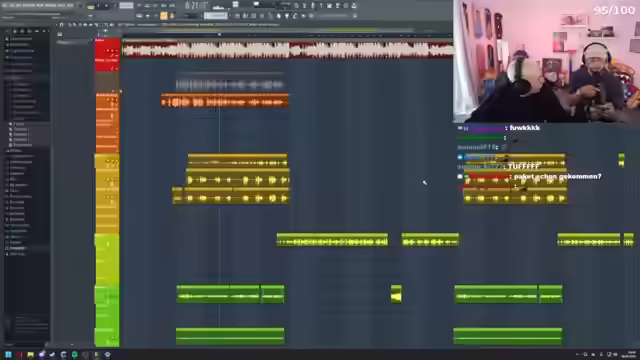
Task: Click the orange highlighted button in FL Studio toolbar
Action: 164,16
